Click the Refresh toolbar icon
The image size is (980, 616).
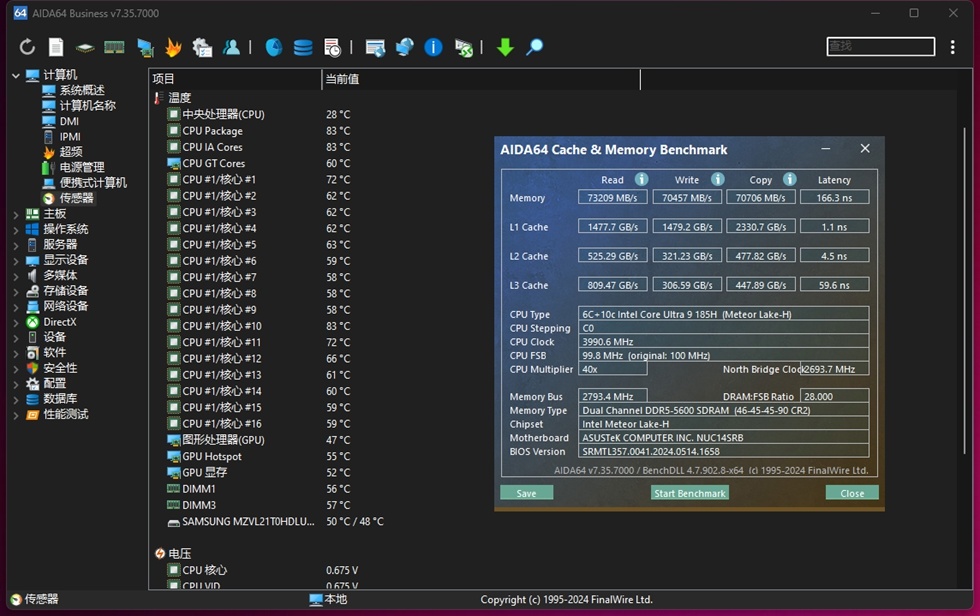tap(27, 47)
